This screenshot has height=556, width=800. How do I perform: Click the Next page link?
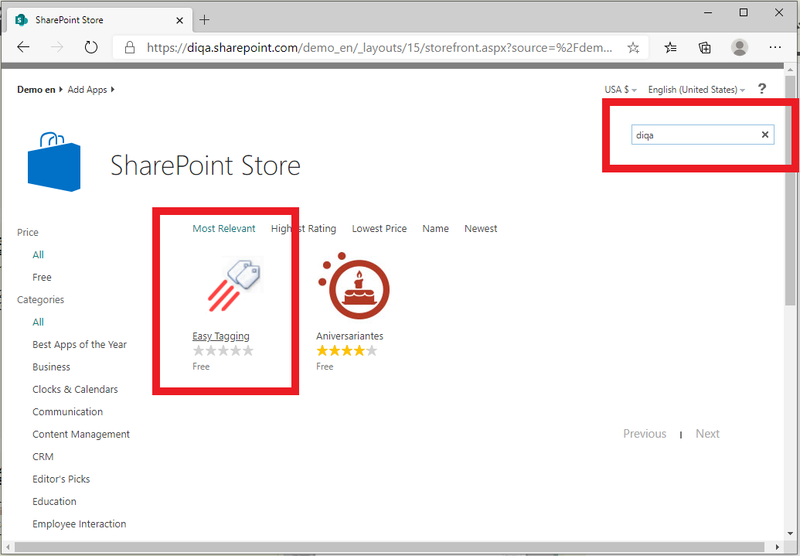click(x=707, y=434)
